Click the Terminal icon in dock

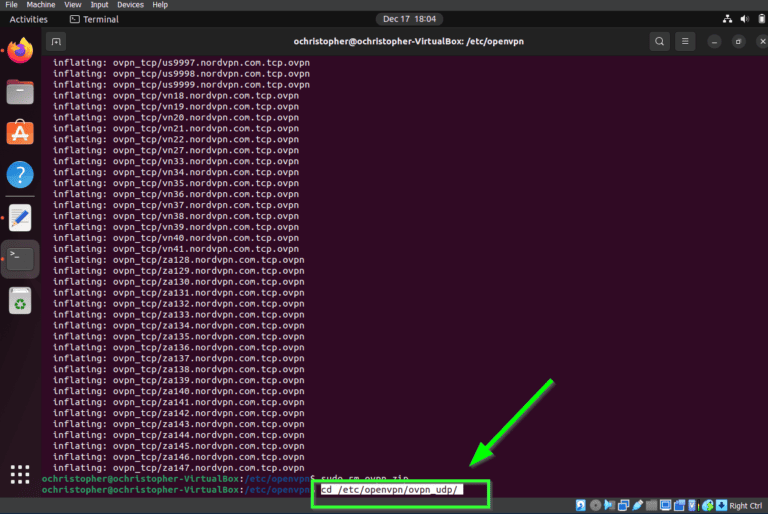[20, 258]
